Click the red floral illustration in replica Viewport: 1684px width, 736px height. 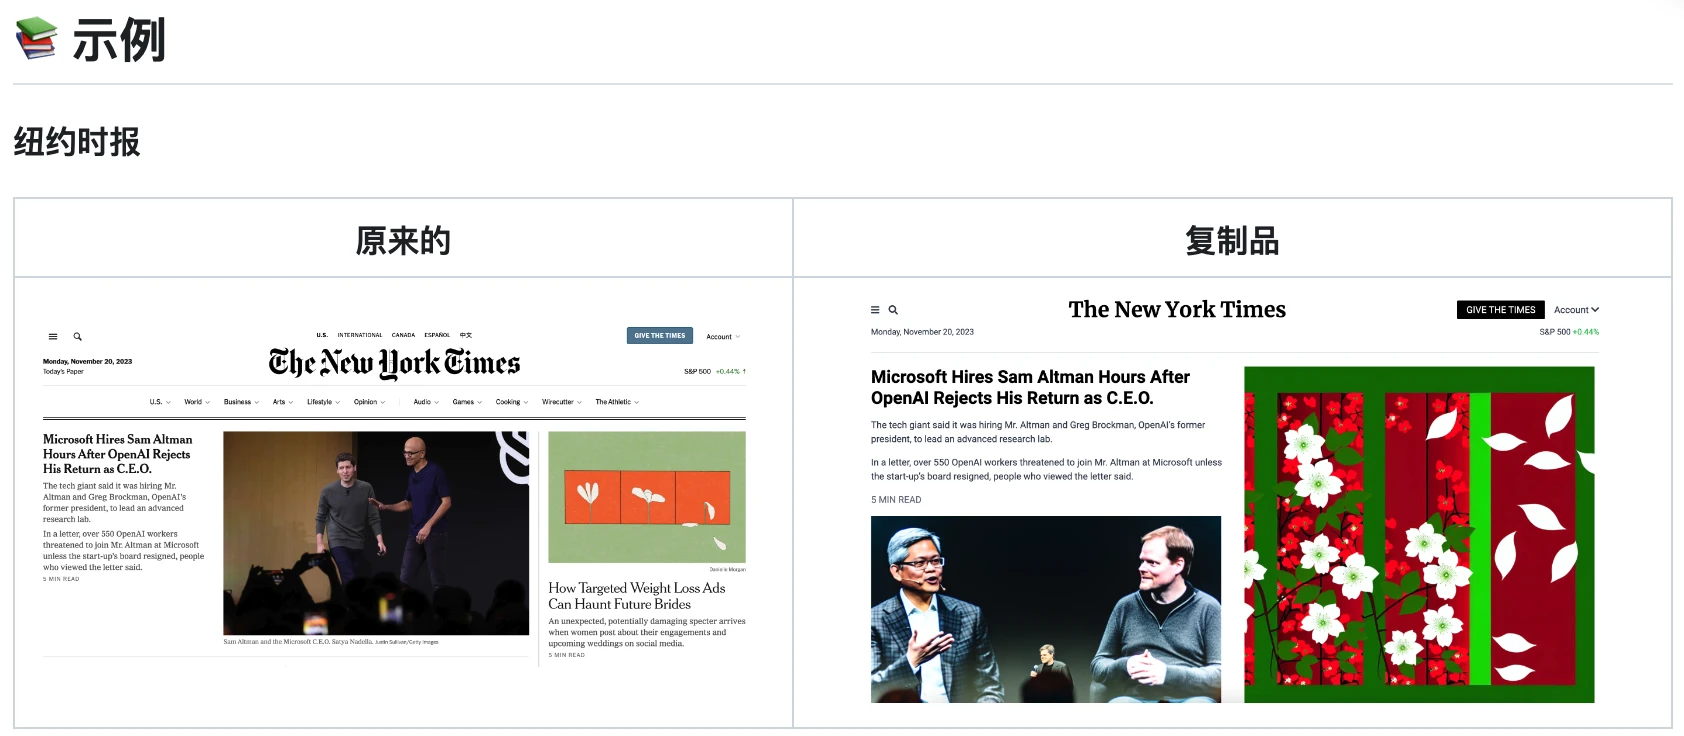tap(1419, 534)
